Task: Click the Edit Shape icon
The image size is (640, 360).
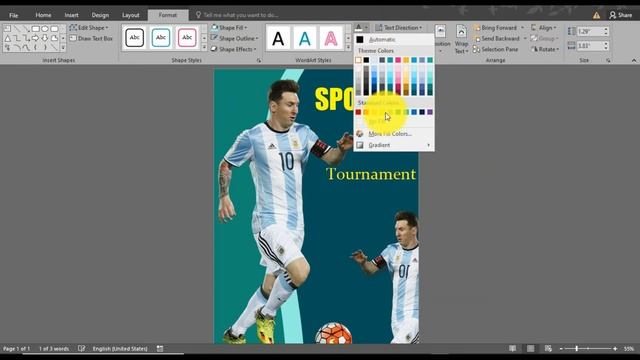Action: (x=73, y=28)
